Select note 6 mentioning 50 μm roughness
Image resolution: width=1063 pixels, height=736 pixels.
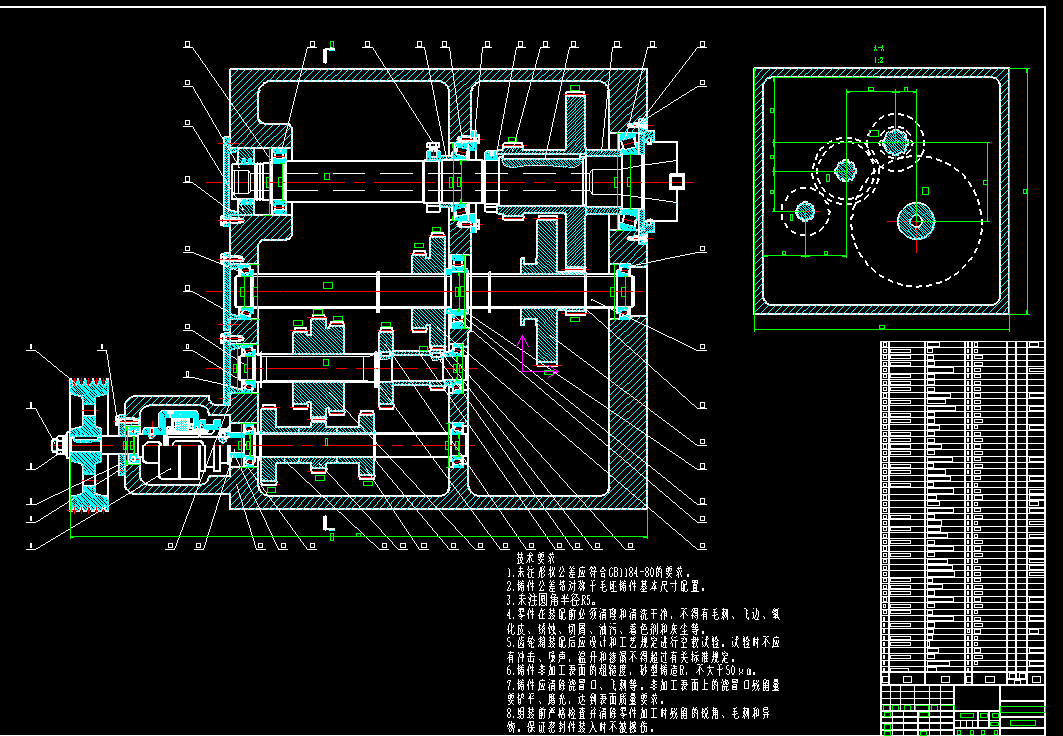(x=631, y=671)
